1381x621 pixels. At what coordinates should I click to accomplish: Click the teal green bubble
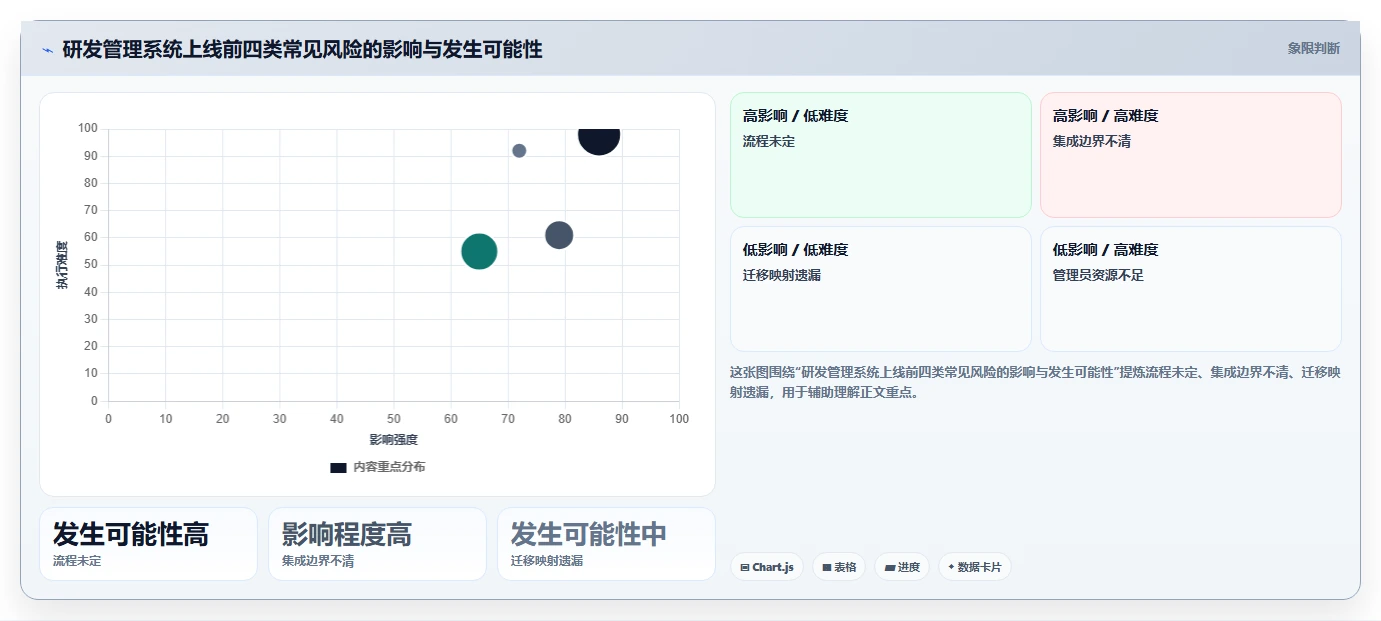(479, 251)
